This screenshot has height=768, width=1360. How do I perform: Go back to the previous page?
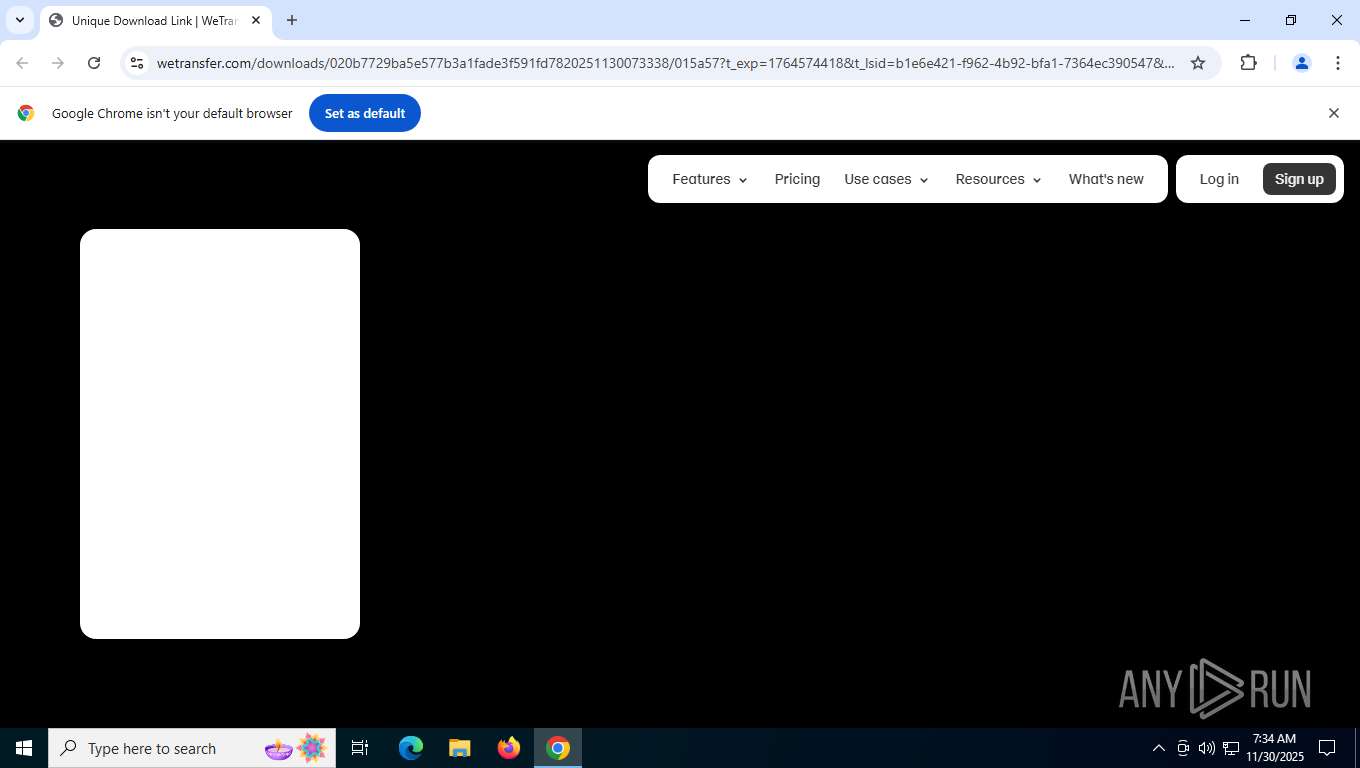point(22,63)
